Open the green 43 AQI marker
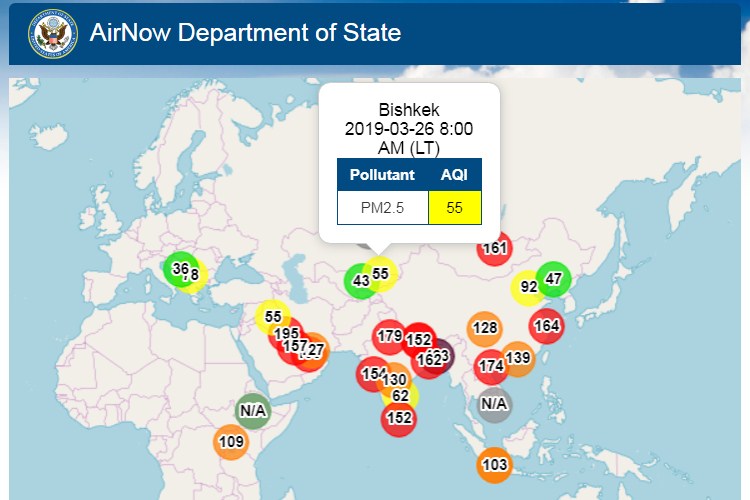 coord(358,281)
